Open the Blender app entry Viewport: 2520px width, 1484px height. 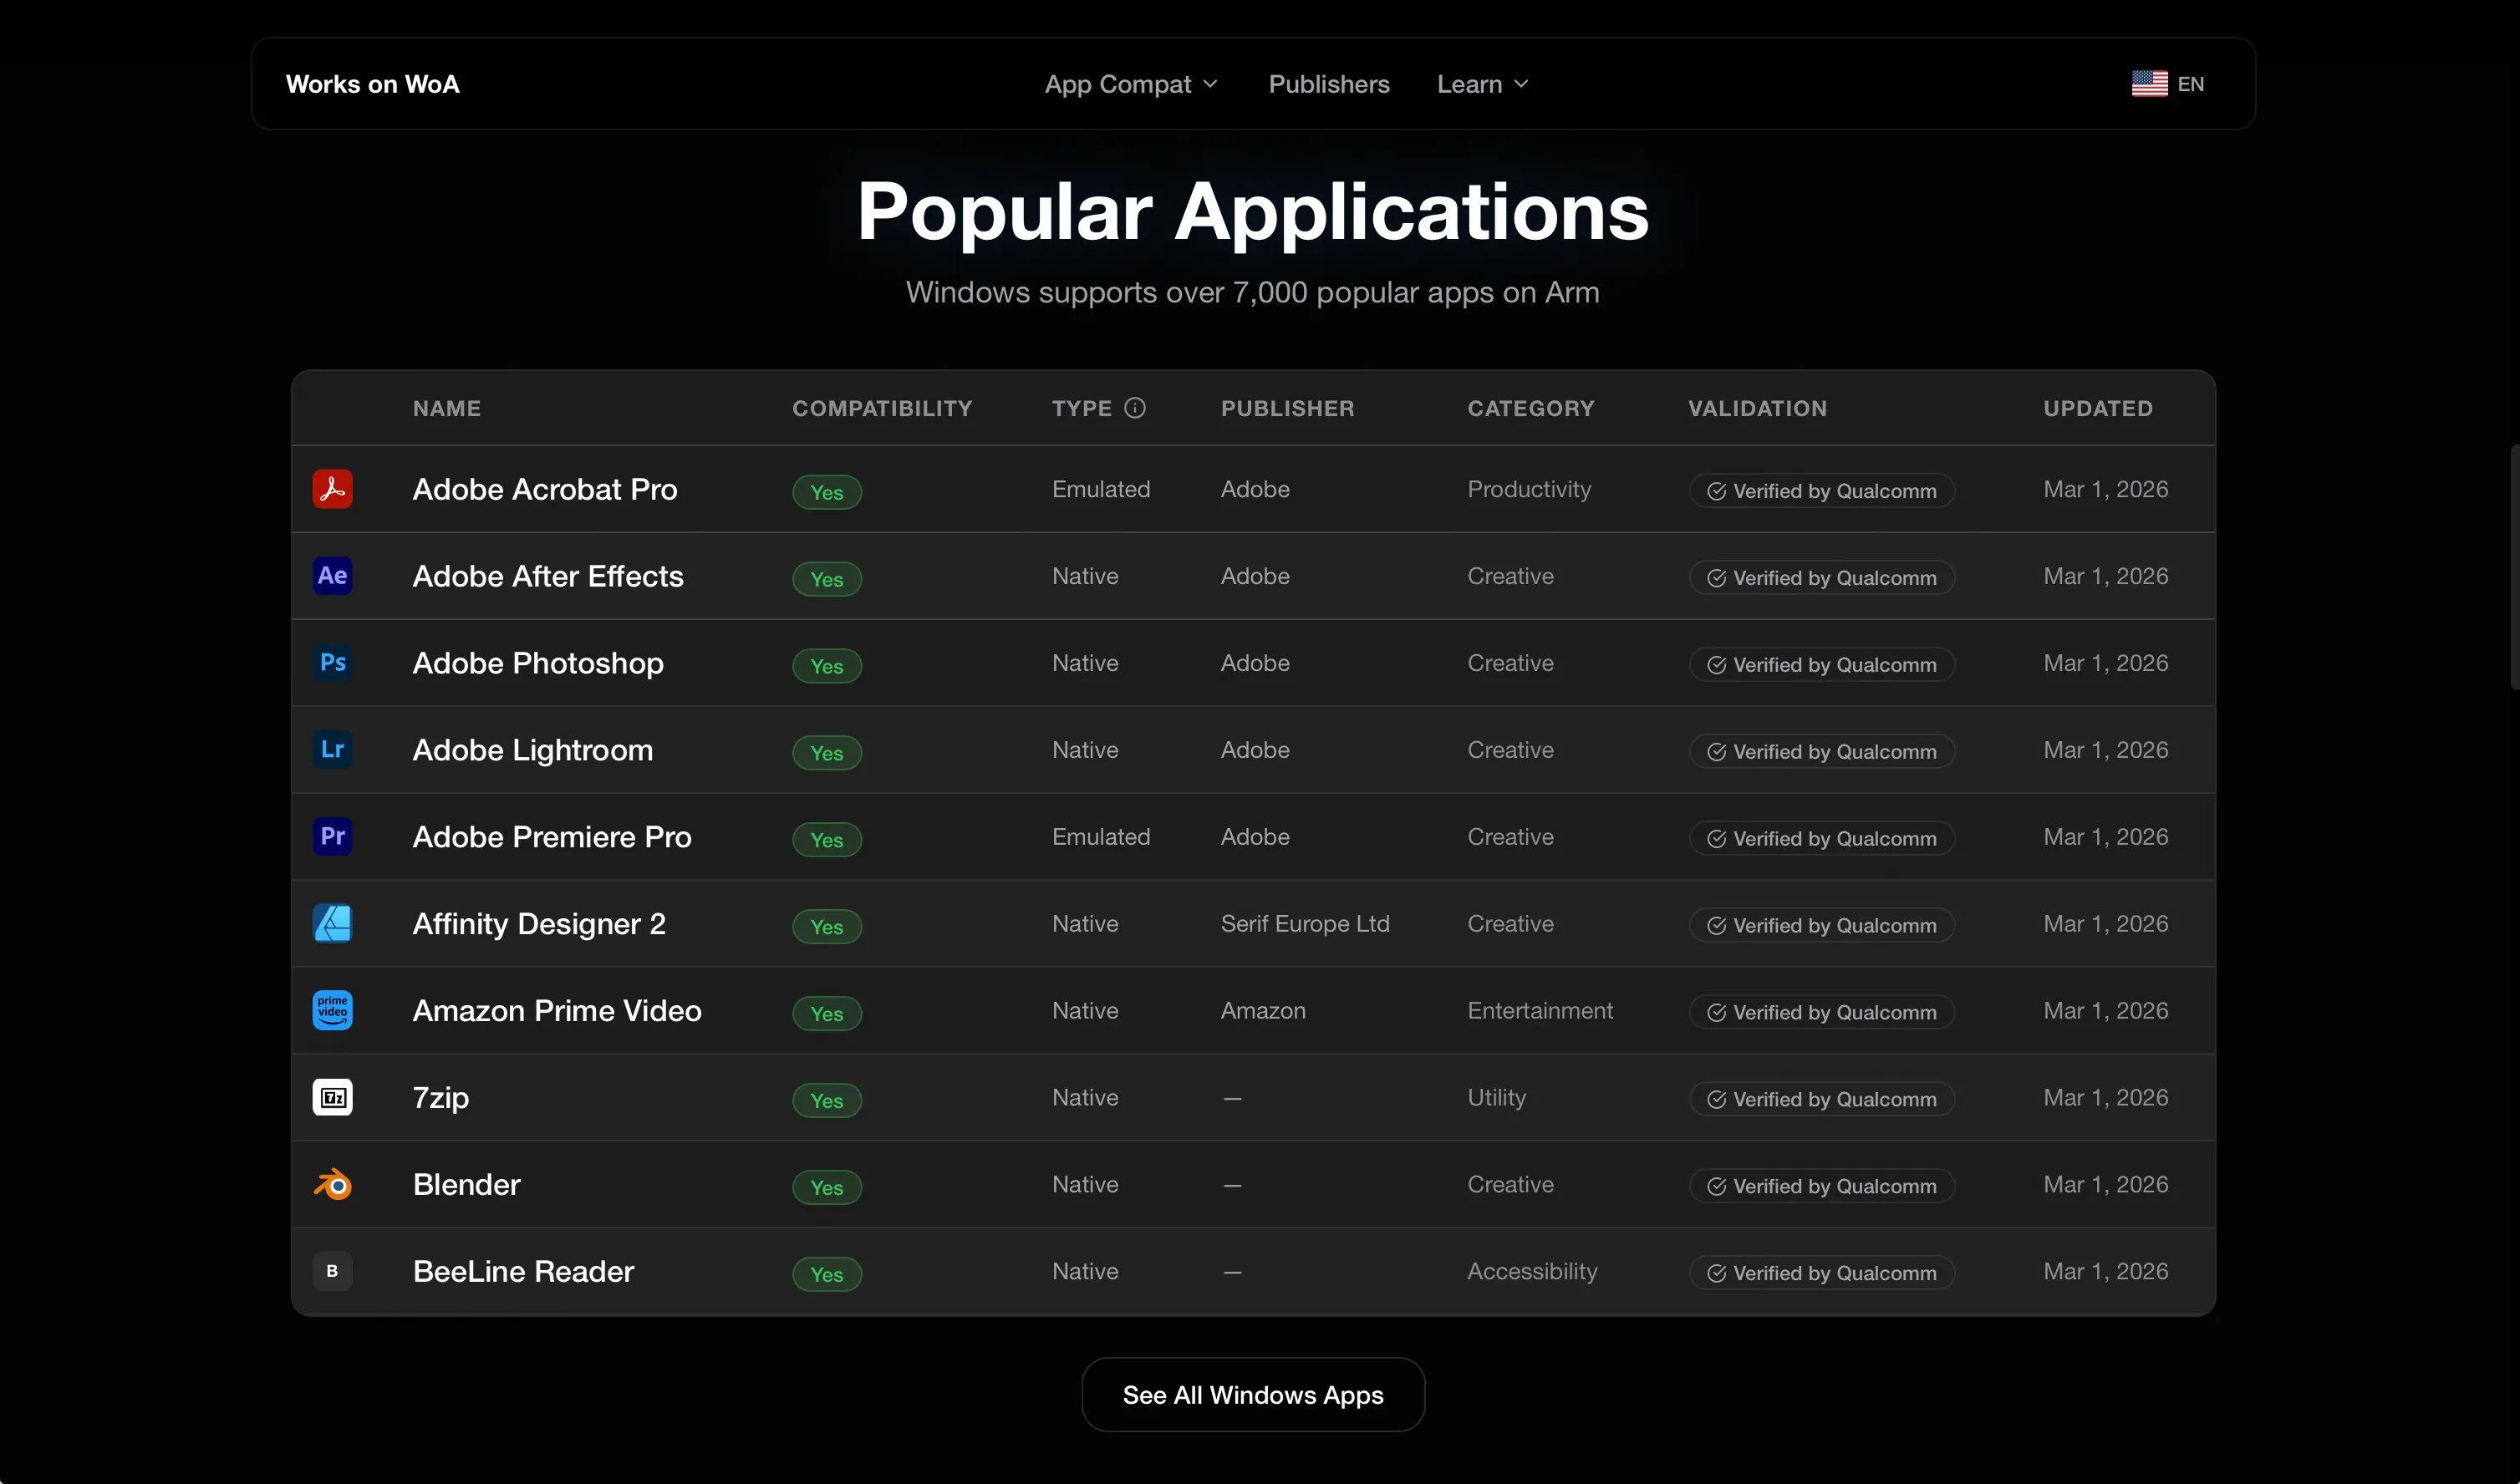click(x=467, y=1185)
